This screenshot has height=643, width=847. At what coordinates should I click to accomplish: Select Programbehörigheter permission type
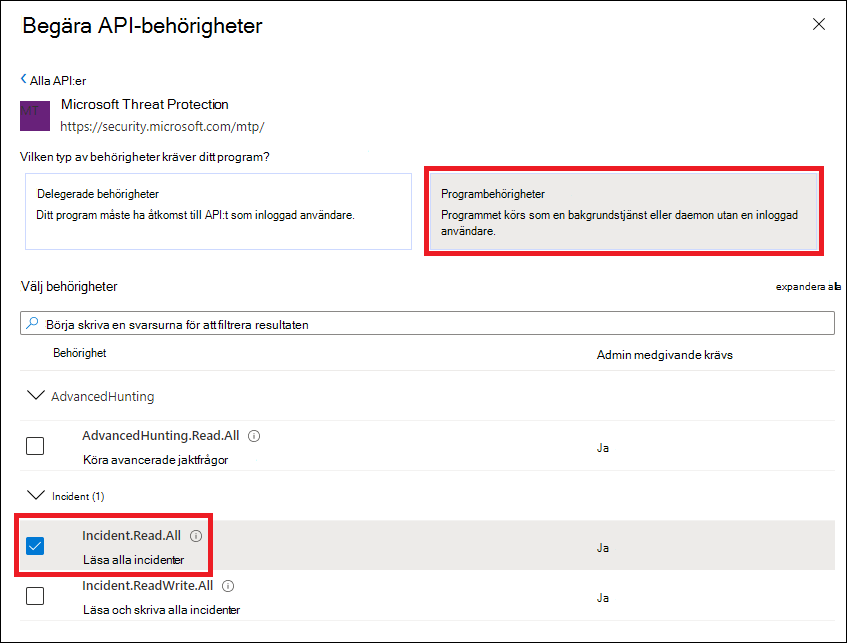click(624, 211)
